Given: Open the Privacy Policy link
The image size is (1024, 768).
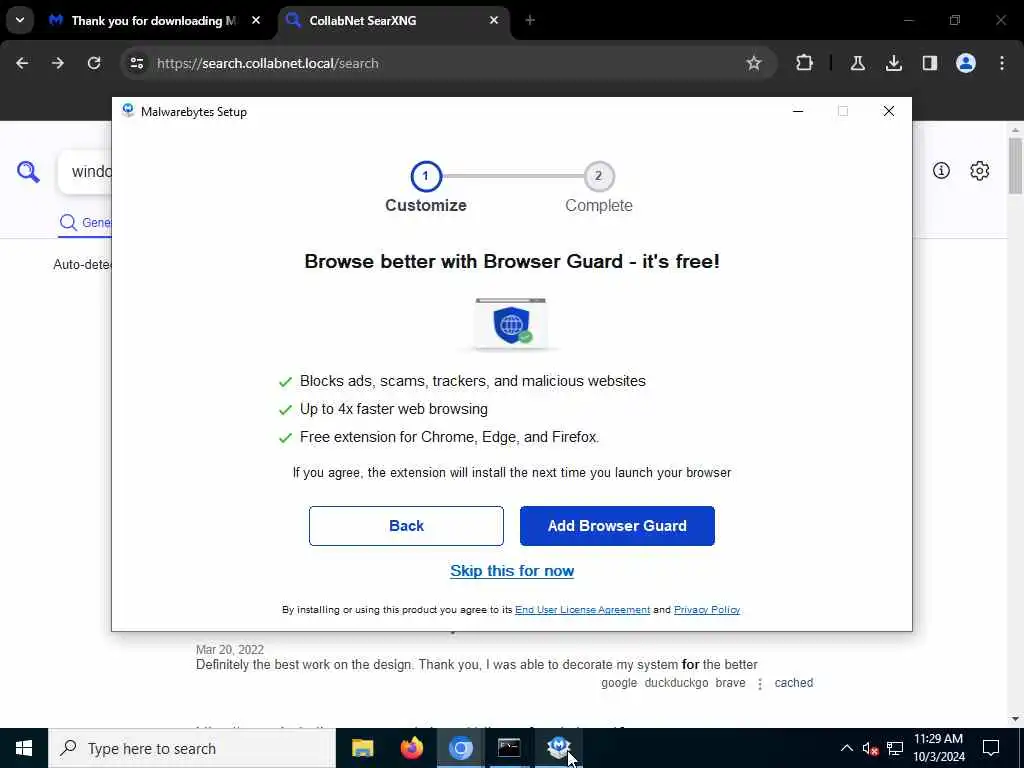Looking at the screenshot, I should click(x=707, y=609).
